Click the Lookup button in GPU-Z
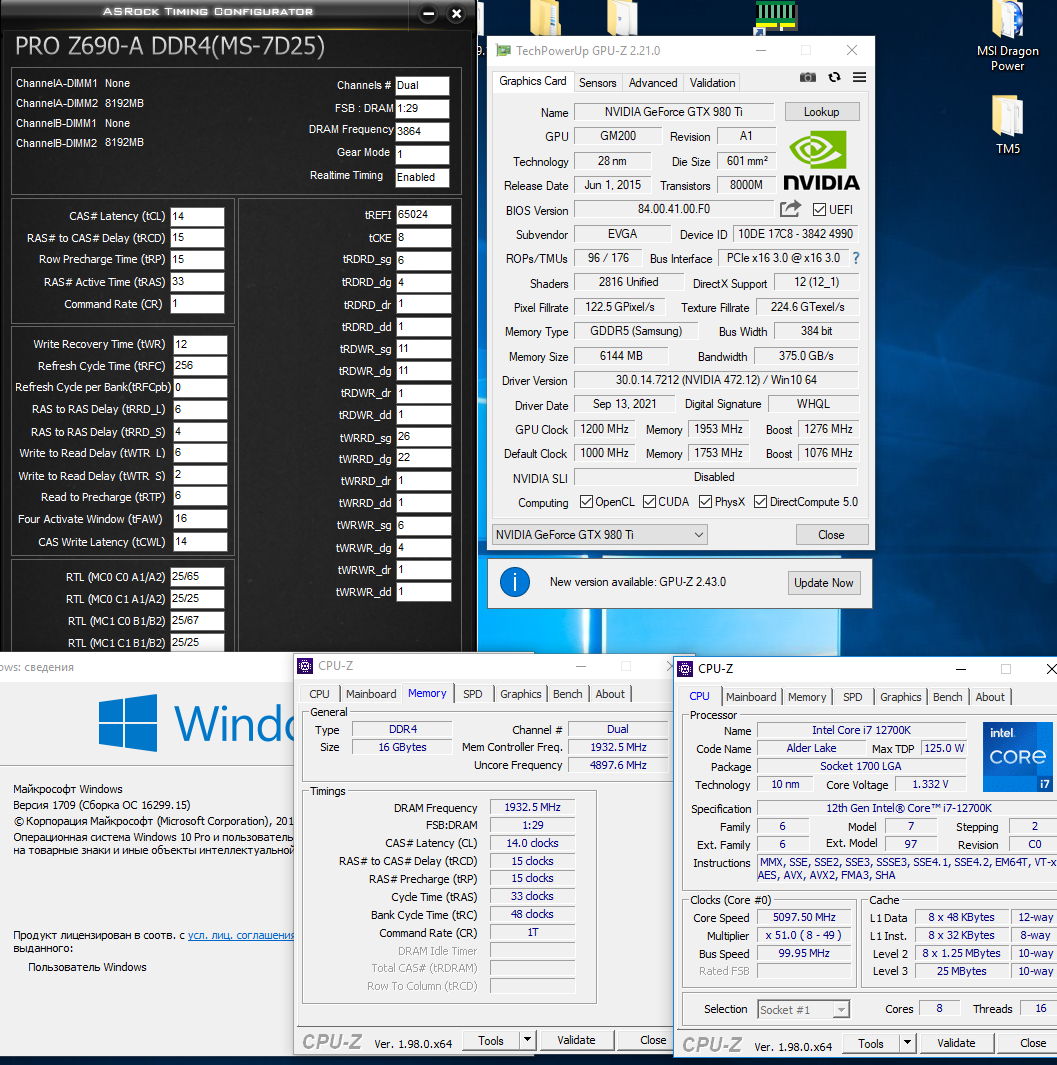Screen dimensions: 1057x1065 (822, 111)
